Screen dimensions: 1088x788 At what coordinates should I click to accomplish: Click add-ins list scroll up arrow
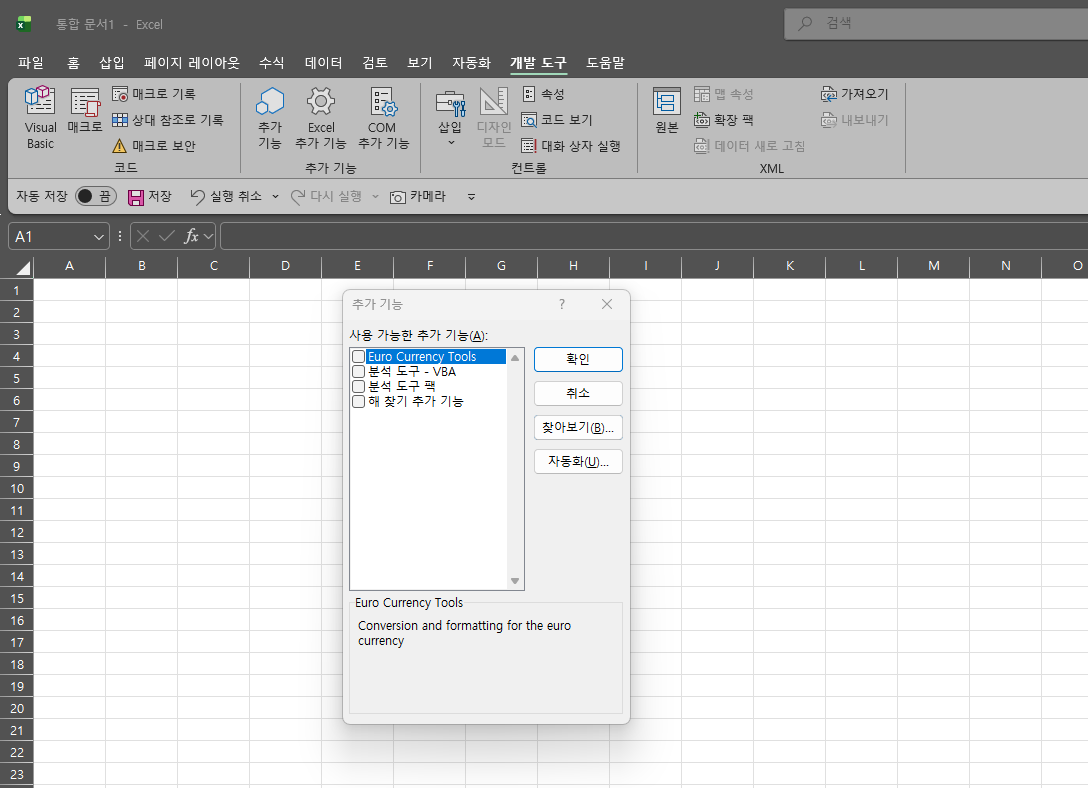(x=515, y=358)
